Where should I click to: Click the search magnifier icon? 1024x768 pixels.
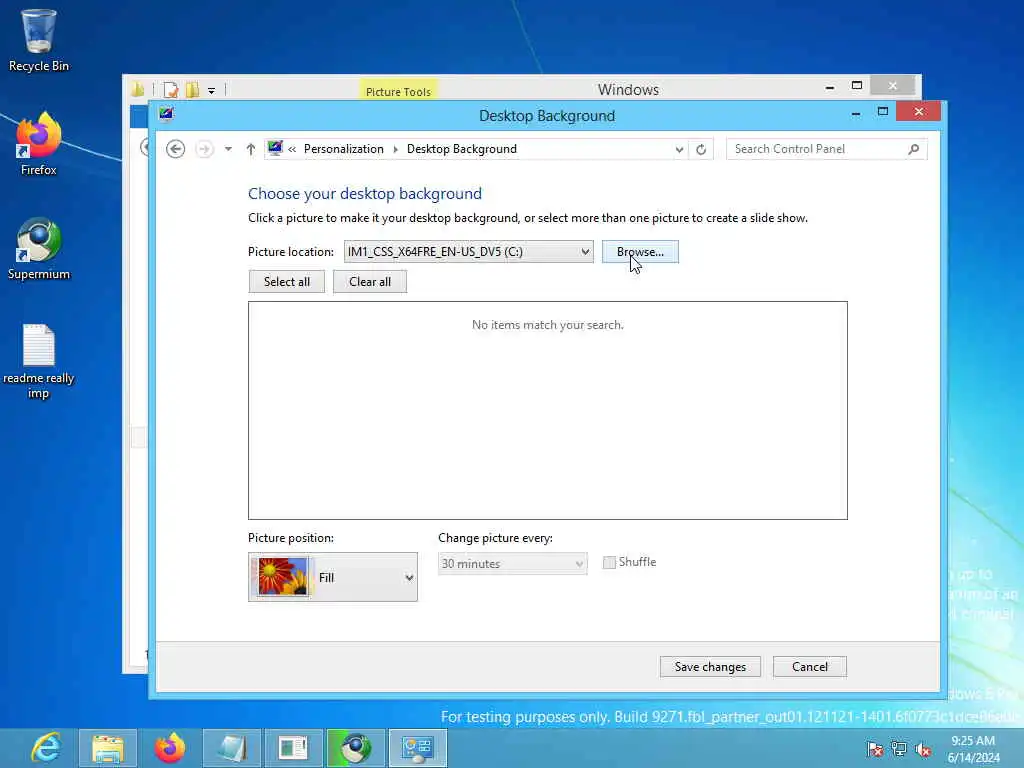pos(914,149)
